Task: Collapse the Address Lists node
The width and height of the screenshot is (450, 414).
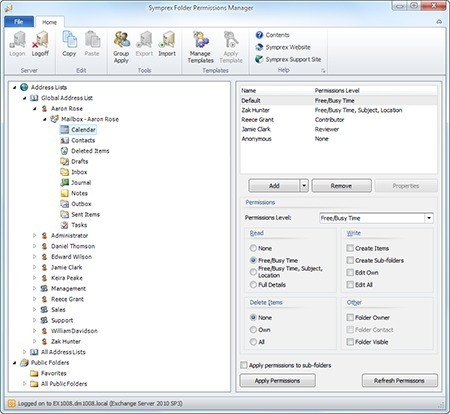Action: (14, 88)
